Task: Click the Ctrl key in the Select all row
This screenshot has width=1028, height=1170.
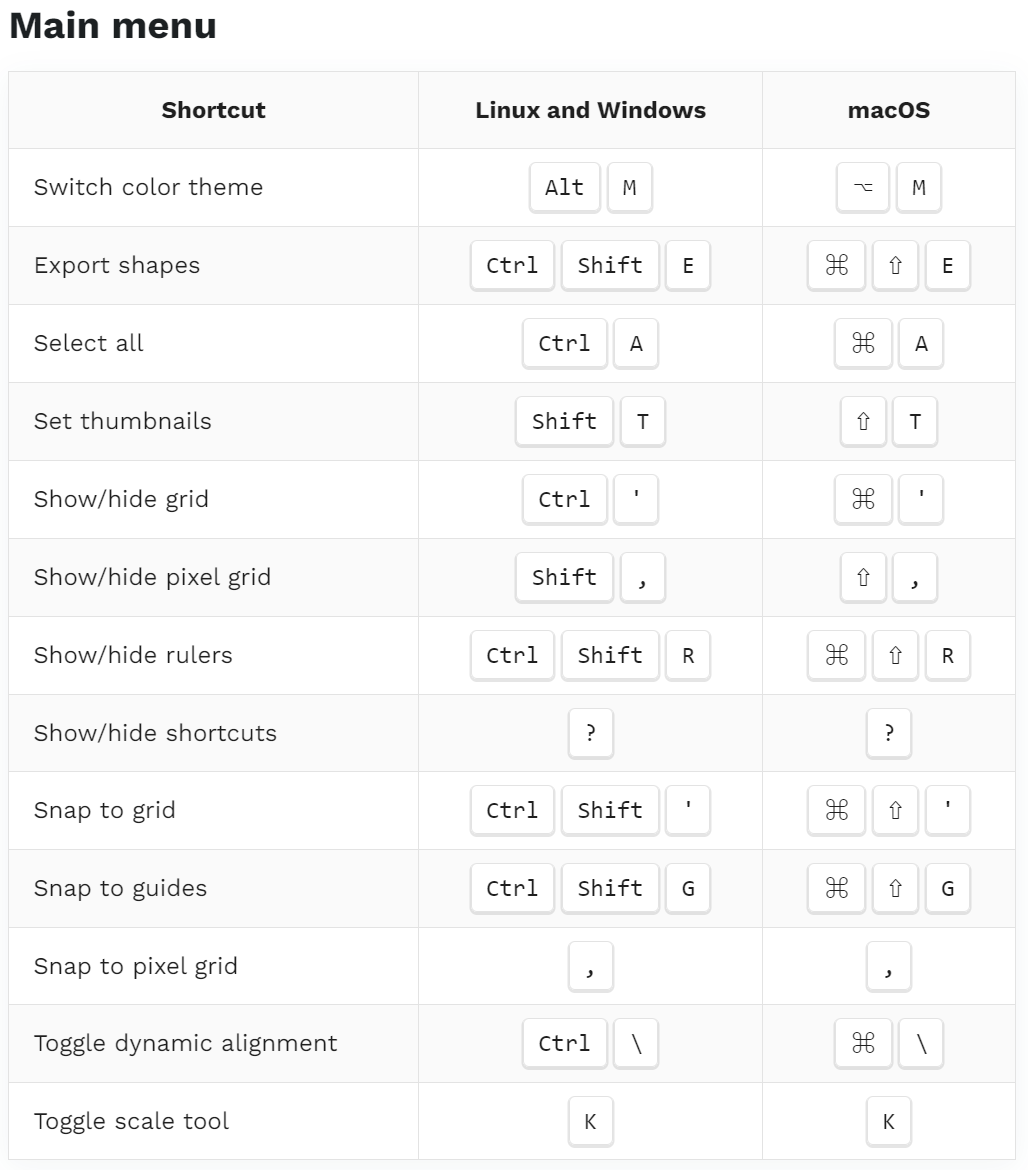Action: 564,344
